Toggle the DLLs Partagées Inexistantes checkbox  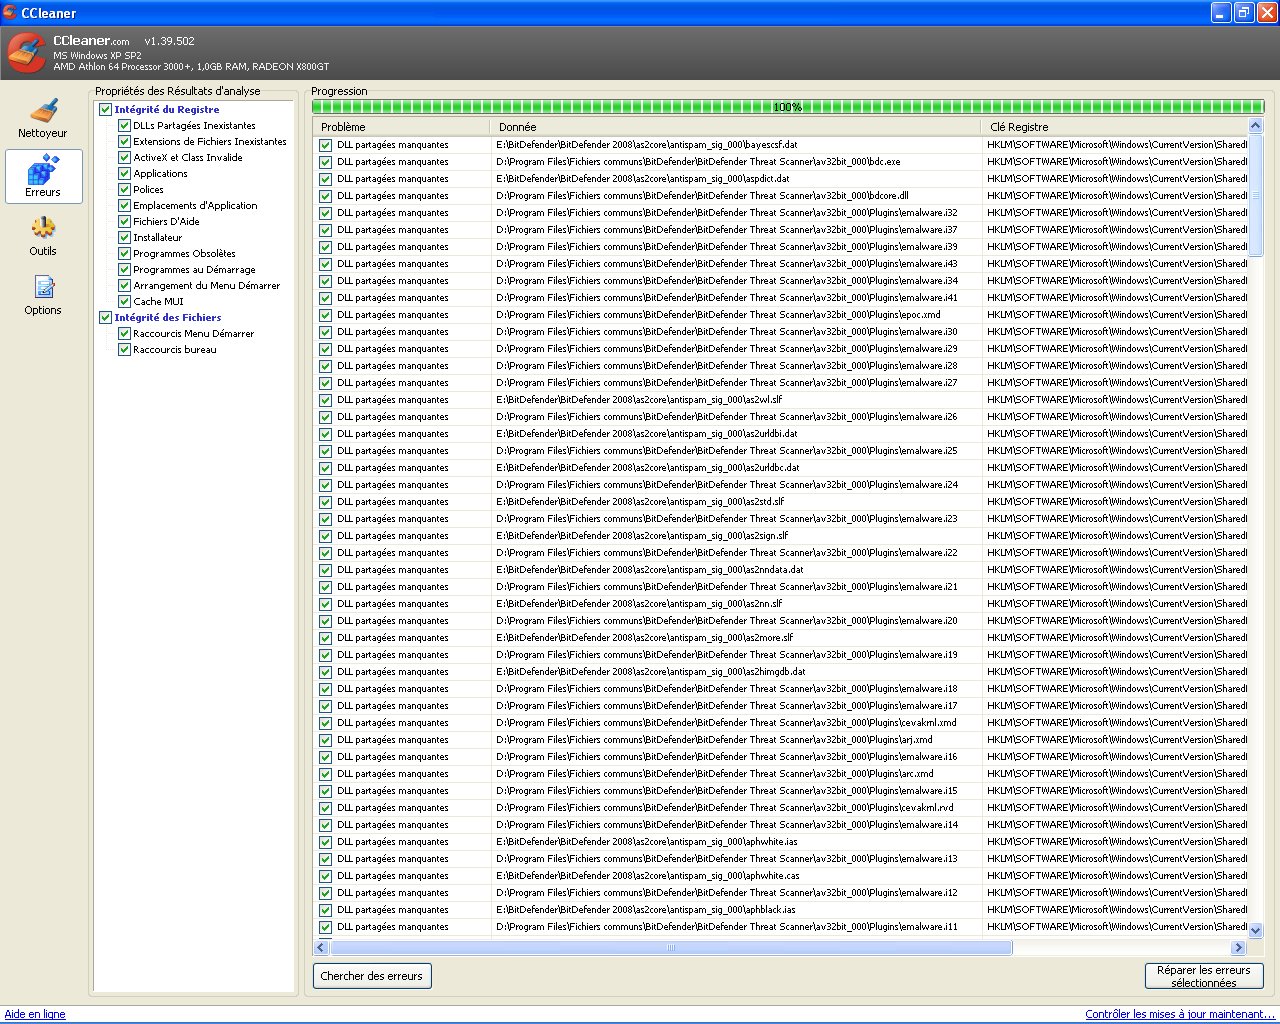(124, 126)
